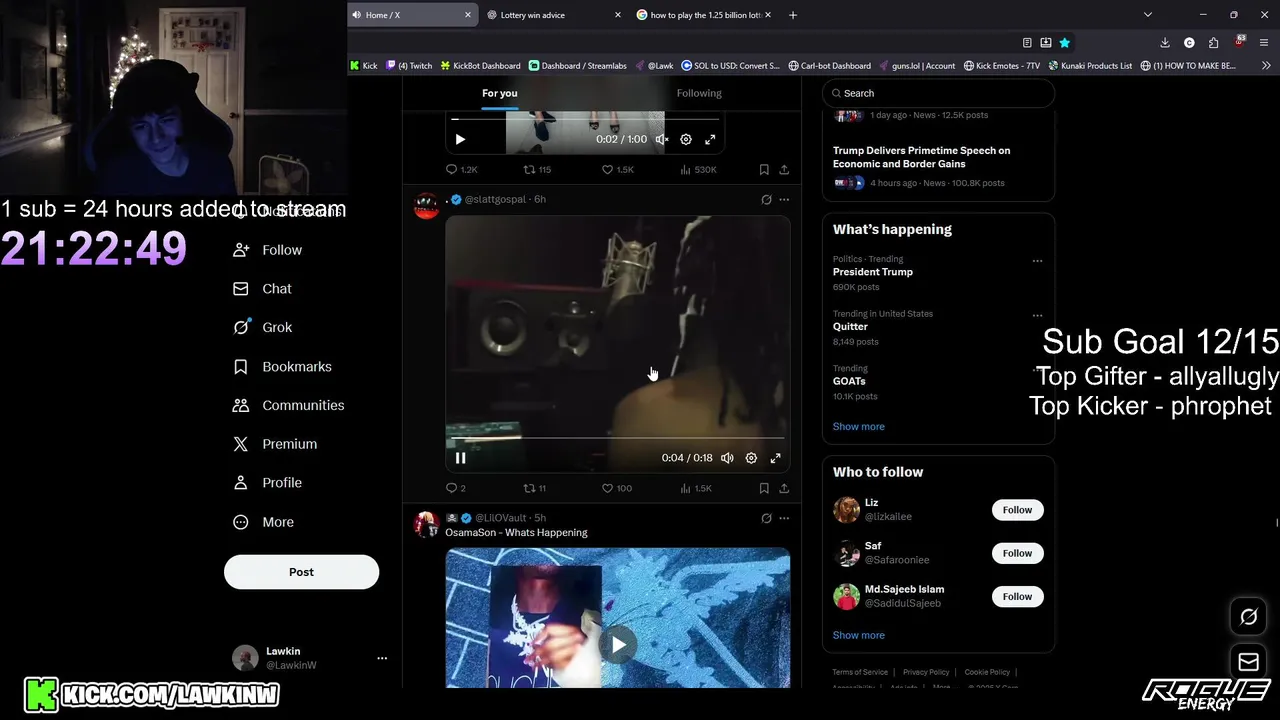Open browser downloads panel

pyautogui.click(x=1165, y=43)
